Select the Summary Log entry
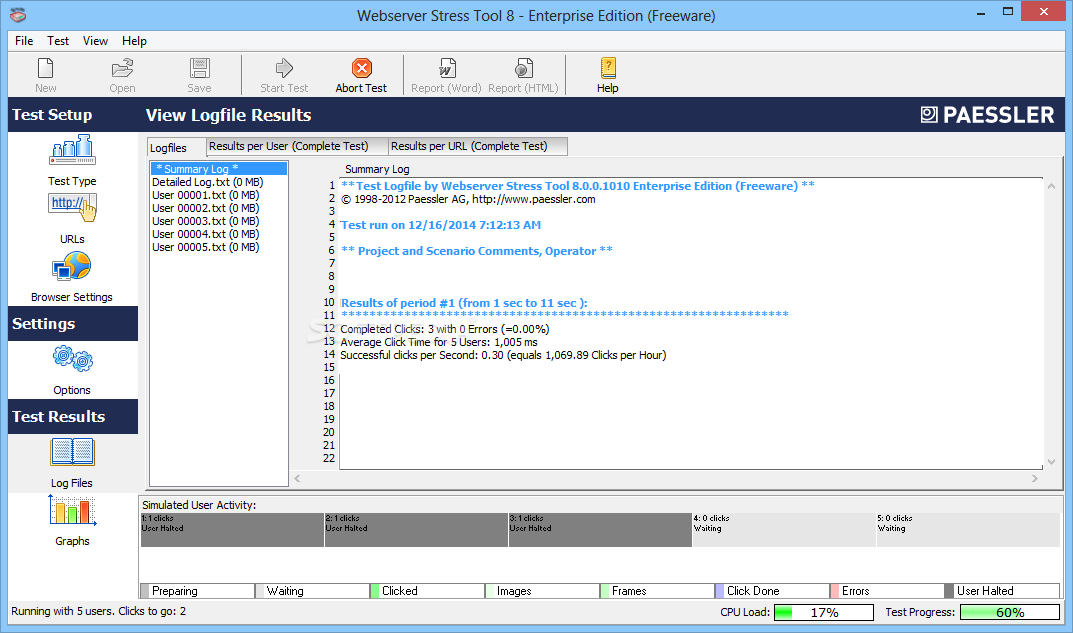1073x633 pixels. 219,169
